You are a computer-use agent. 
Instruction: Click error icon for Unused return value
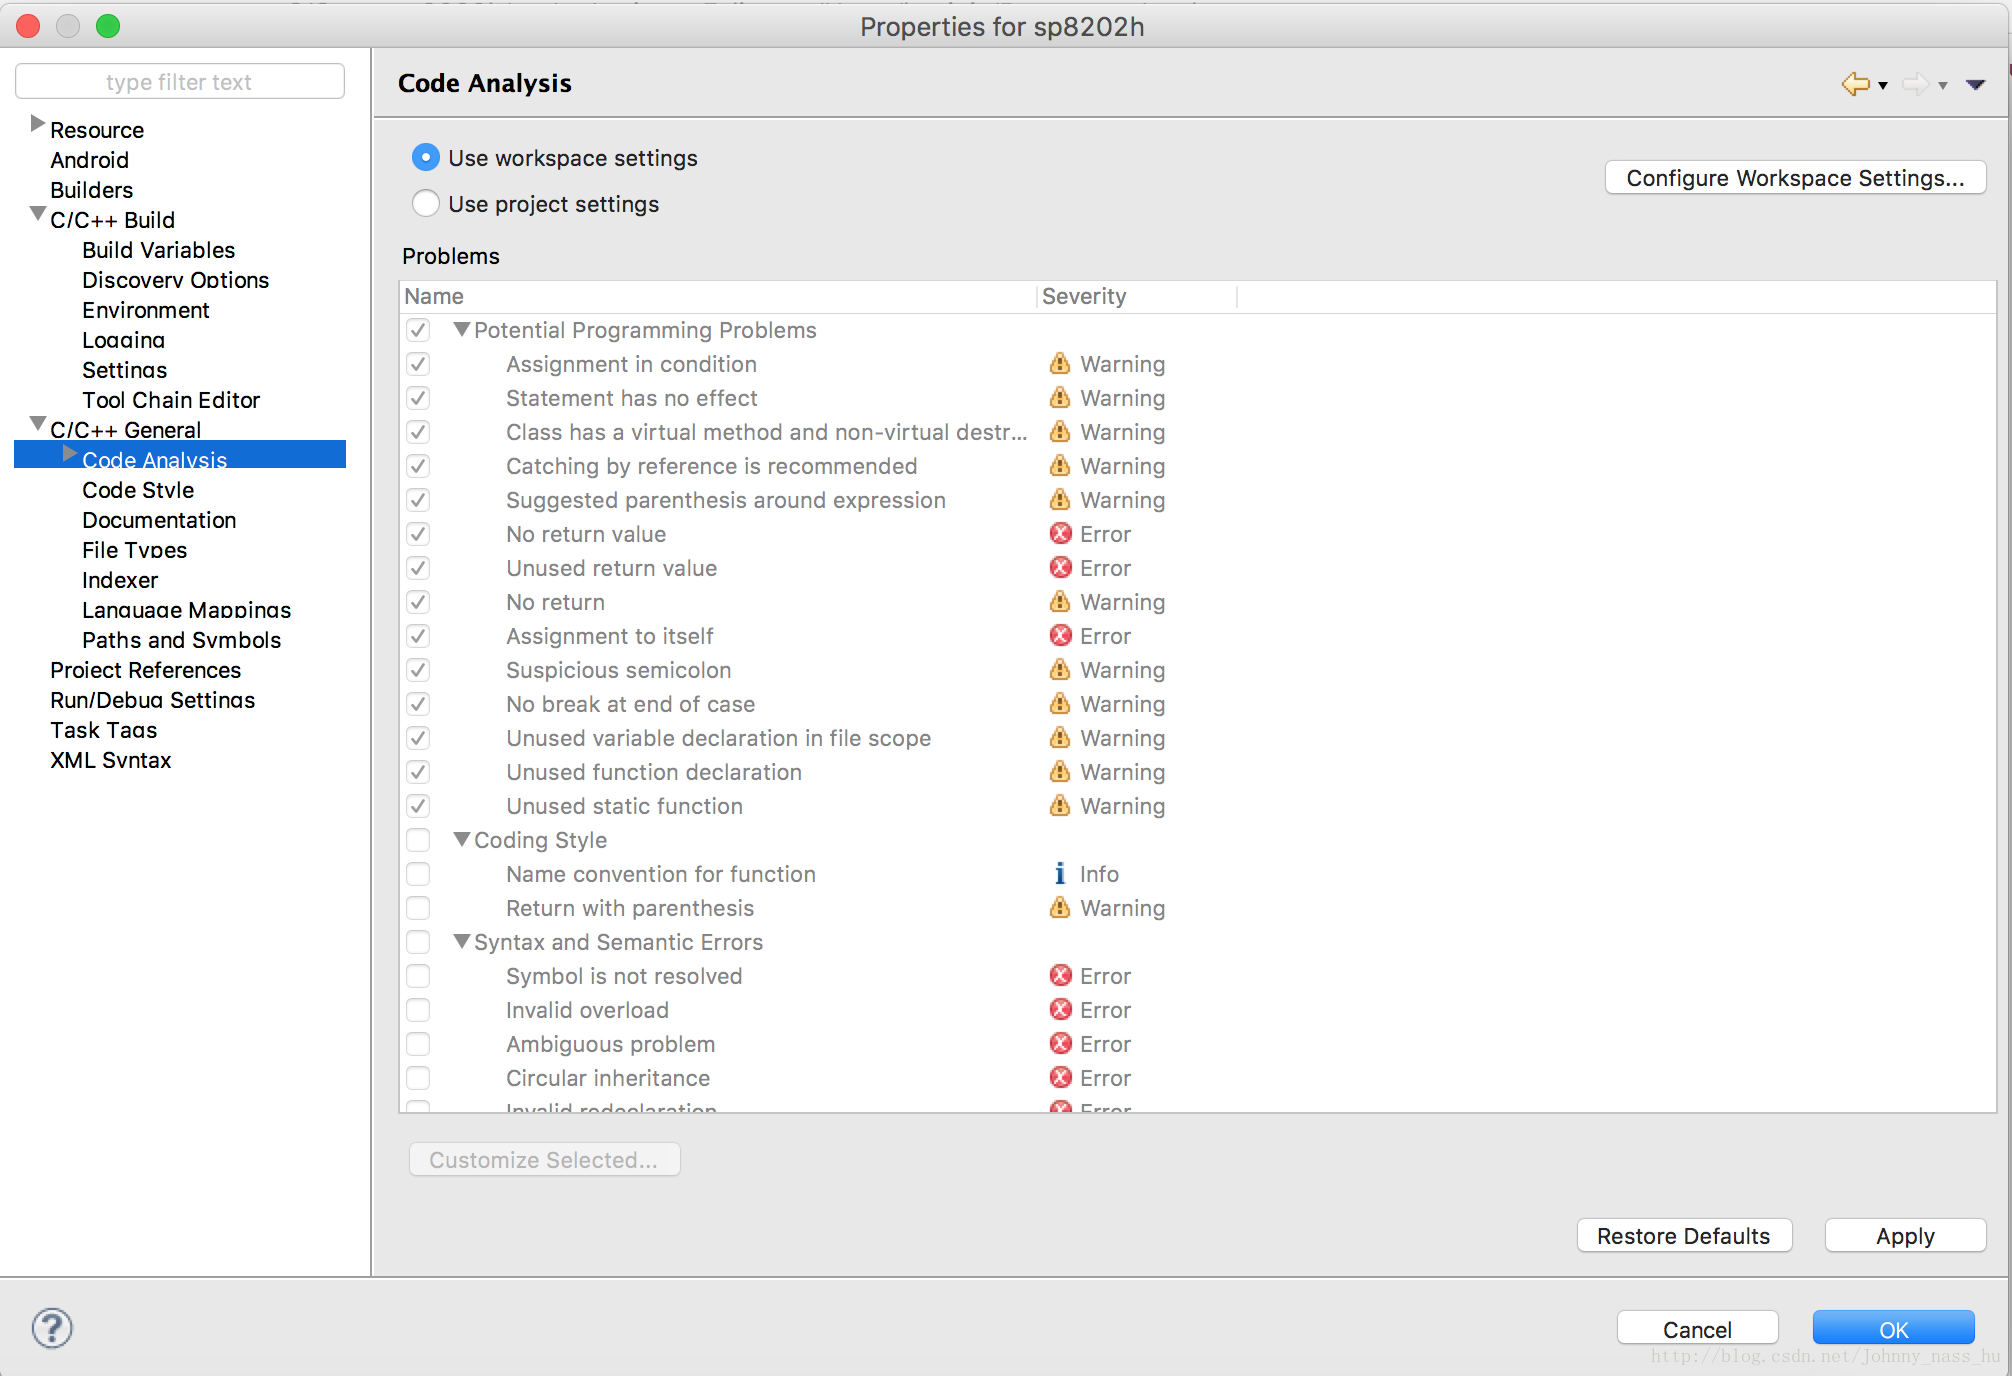coord(1060,568)
